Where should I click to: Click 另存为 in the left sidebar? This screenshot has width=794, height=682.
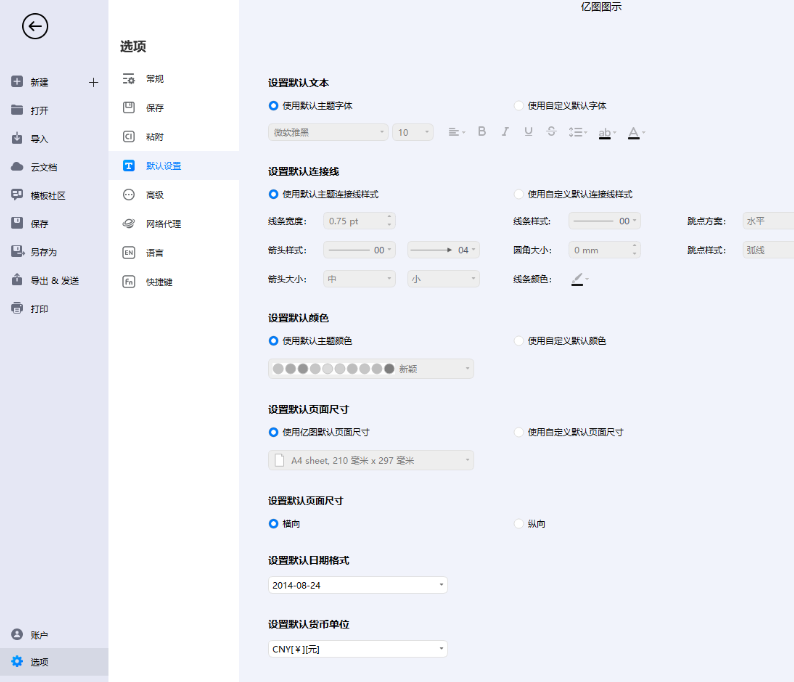pos(43,252)
